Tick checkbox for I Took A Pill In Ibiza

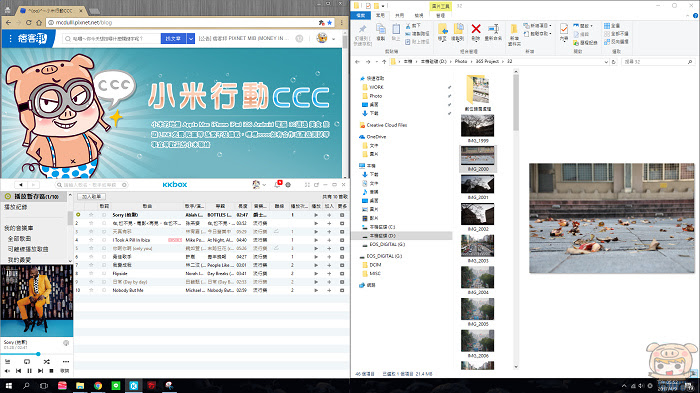pyautogui.click(x=104, y=240)
